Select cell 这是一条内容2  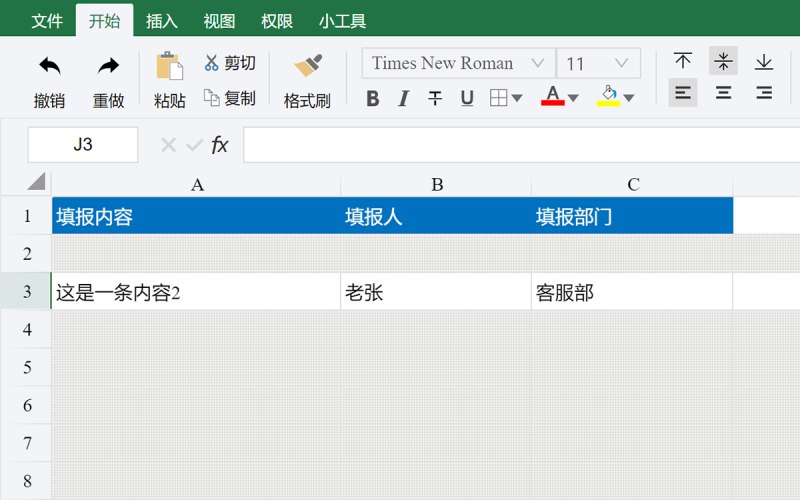196,292
